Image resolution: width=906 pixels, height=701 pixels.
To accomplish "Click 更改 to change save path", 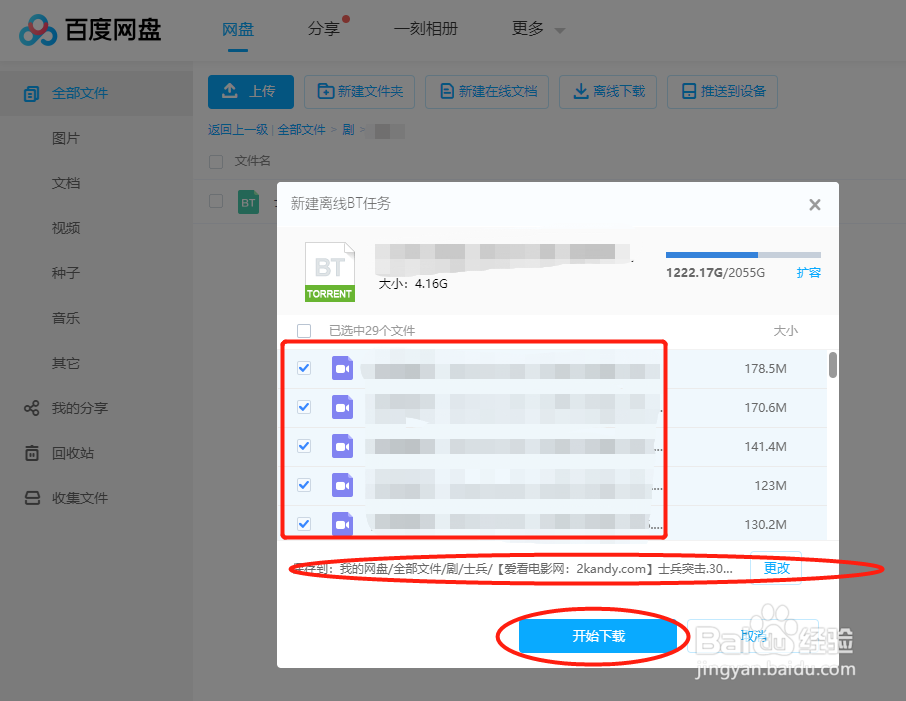I will click(x=776, y=568).
